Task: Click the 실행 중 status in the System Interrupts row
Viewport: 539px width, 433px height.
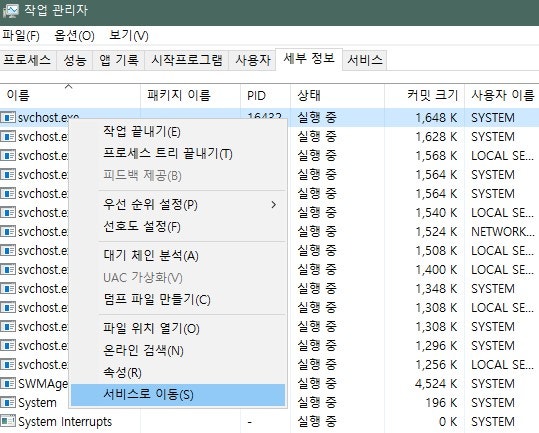Action: 317,421
